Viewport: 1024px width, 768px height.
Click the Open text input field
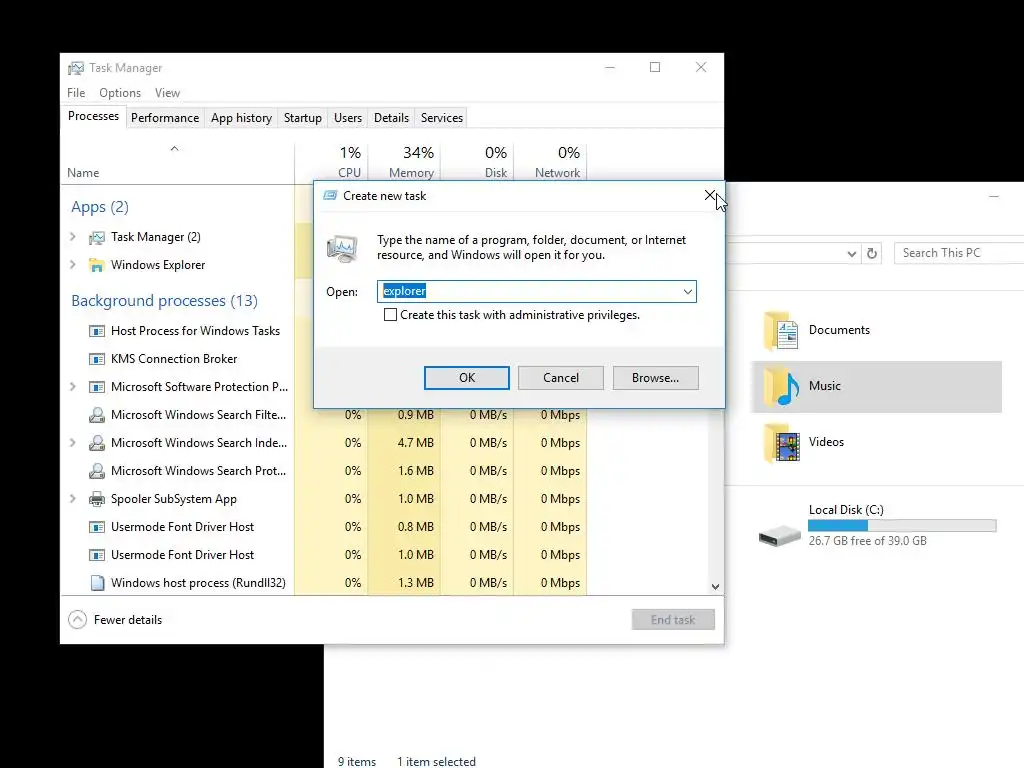click(x=536, y=291)
